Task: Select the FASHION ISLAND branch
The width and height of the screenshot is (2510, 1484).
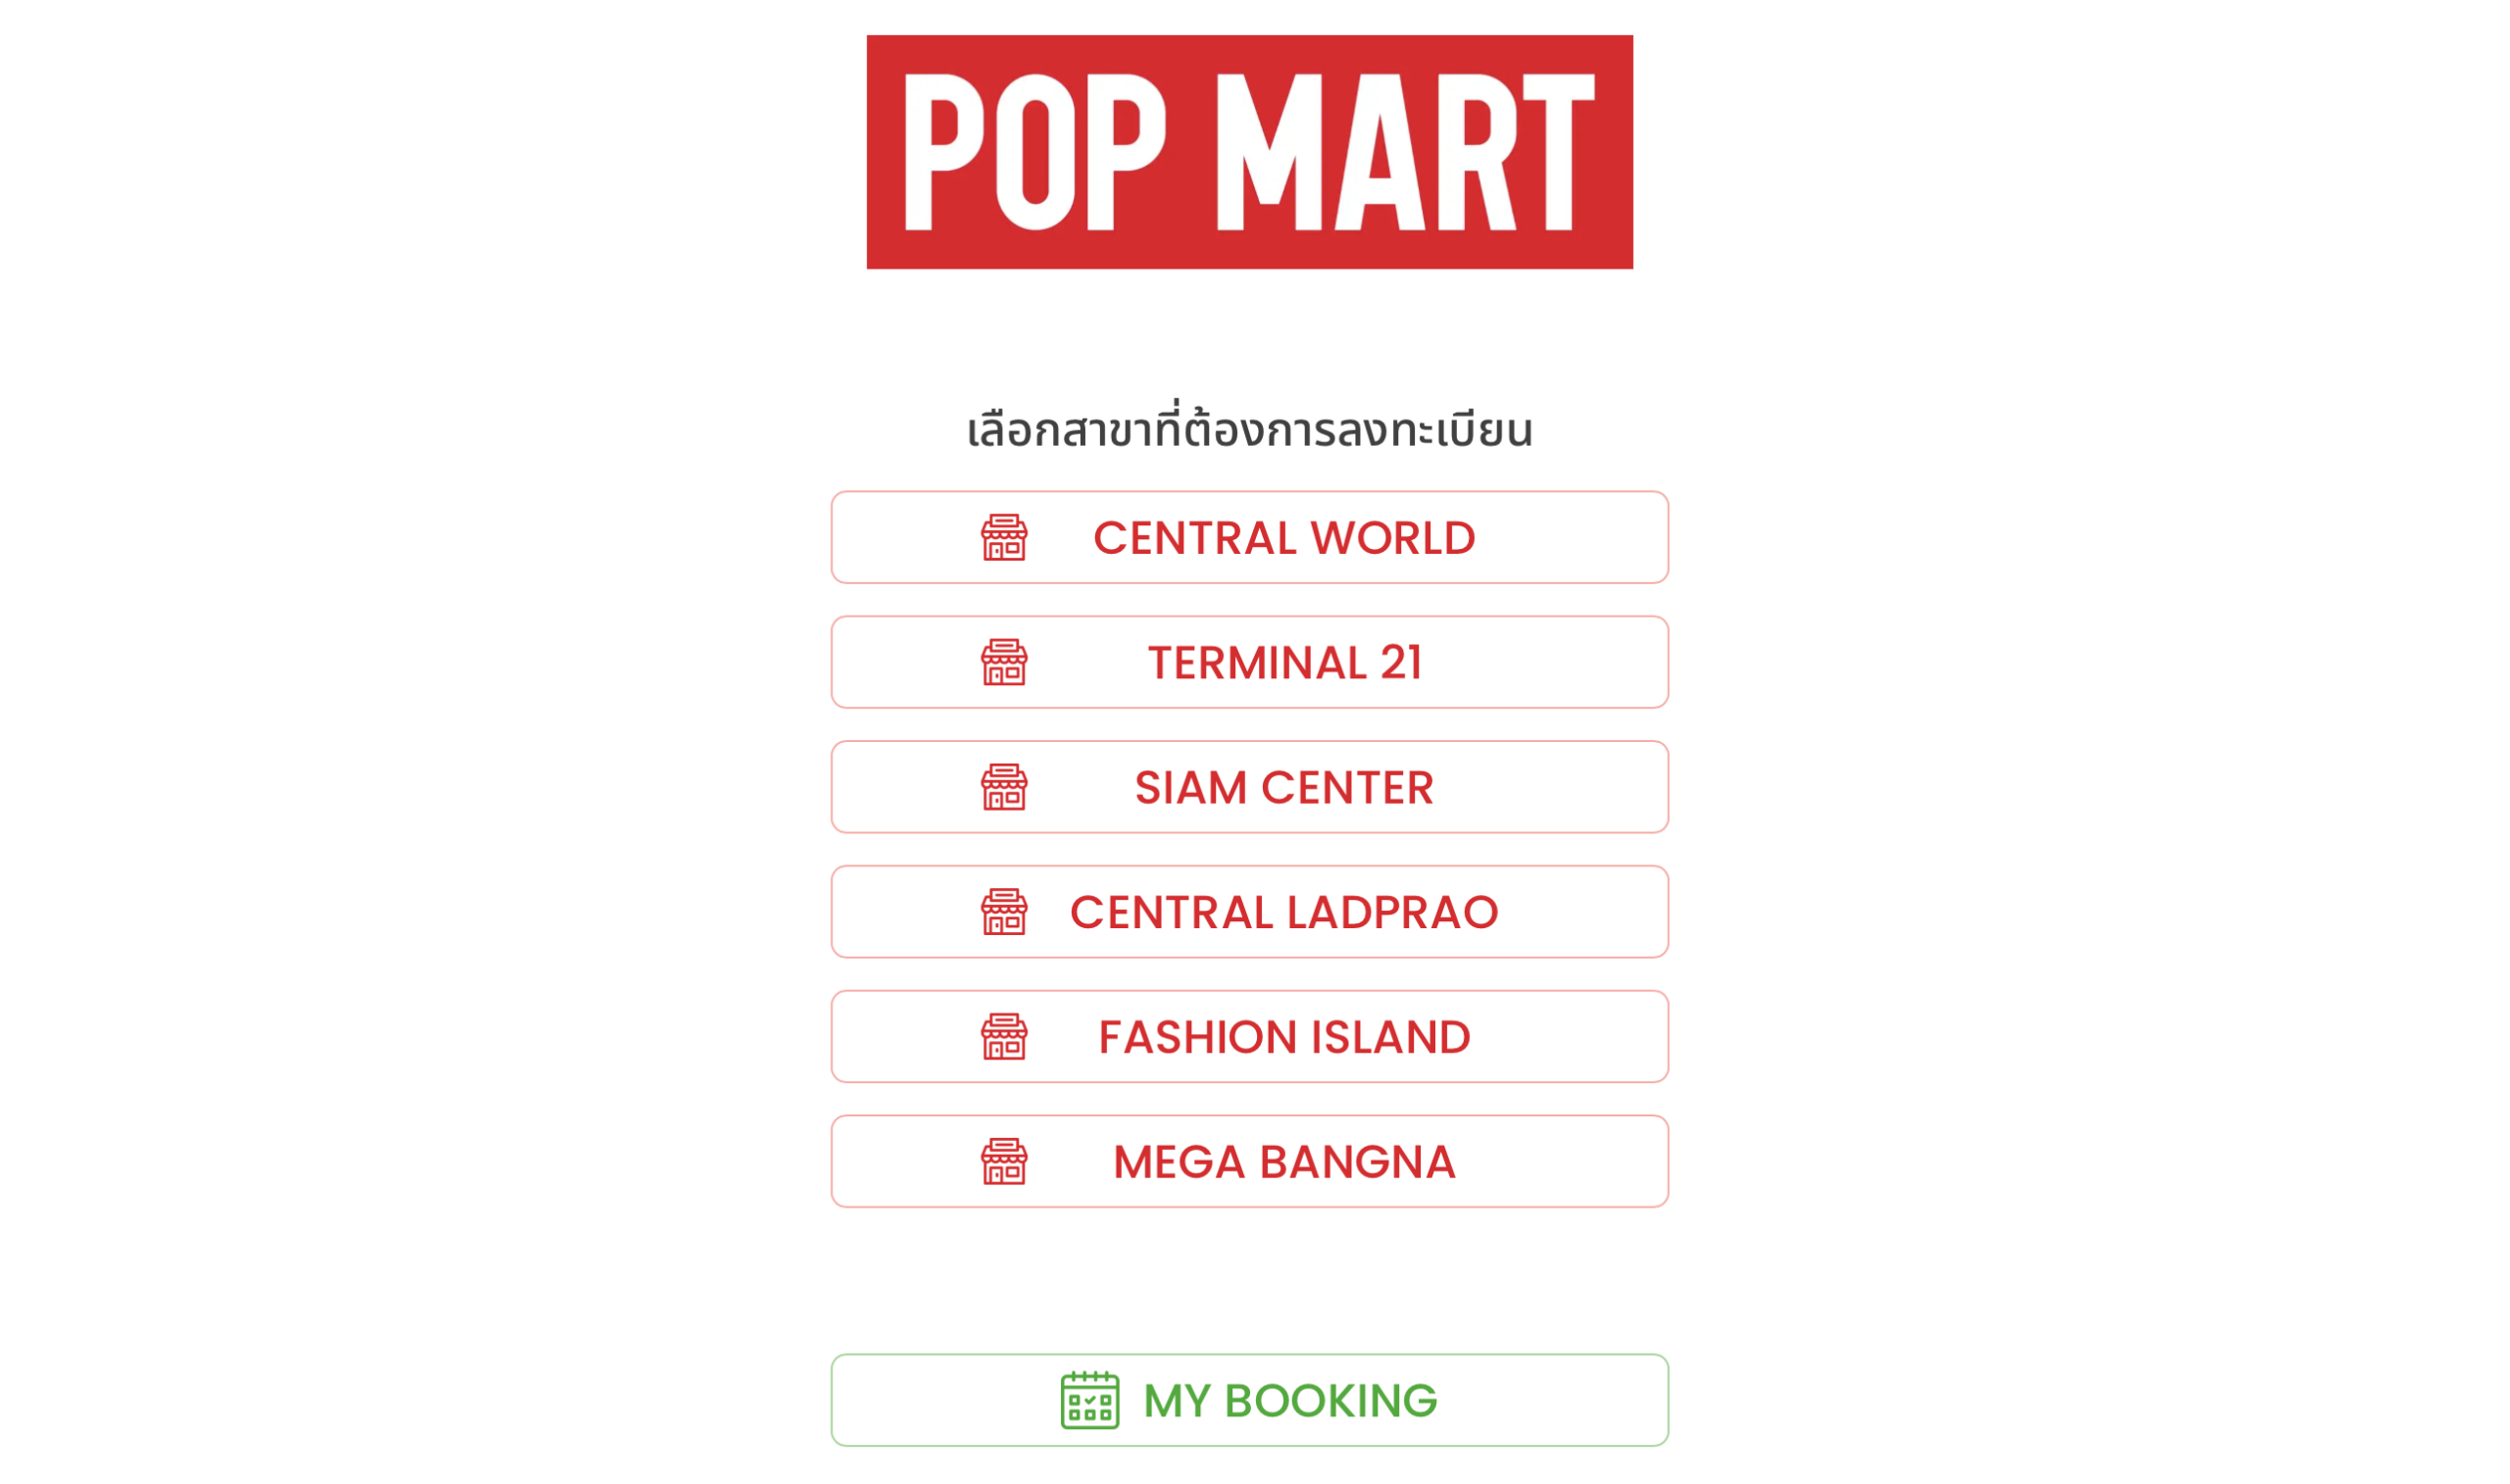Action: click(1250, 1036)
